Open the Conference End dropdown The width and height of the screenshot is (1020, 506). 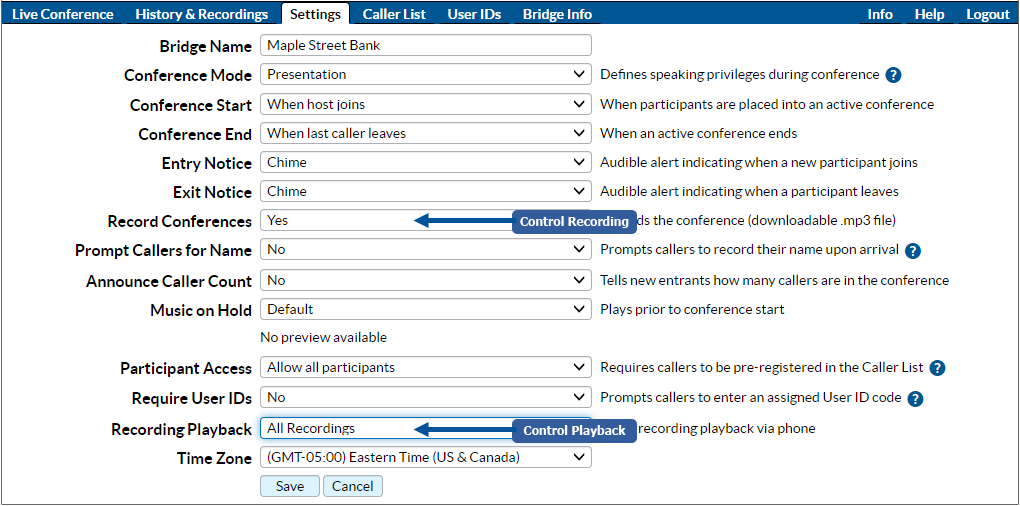[x=425, y=133]
